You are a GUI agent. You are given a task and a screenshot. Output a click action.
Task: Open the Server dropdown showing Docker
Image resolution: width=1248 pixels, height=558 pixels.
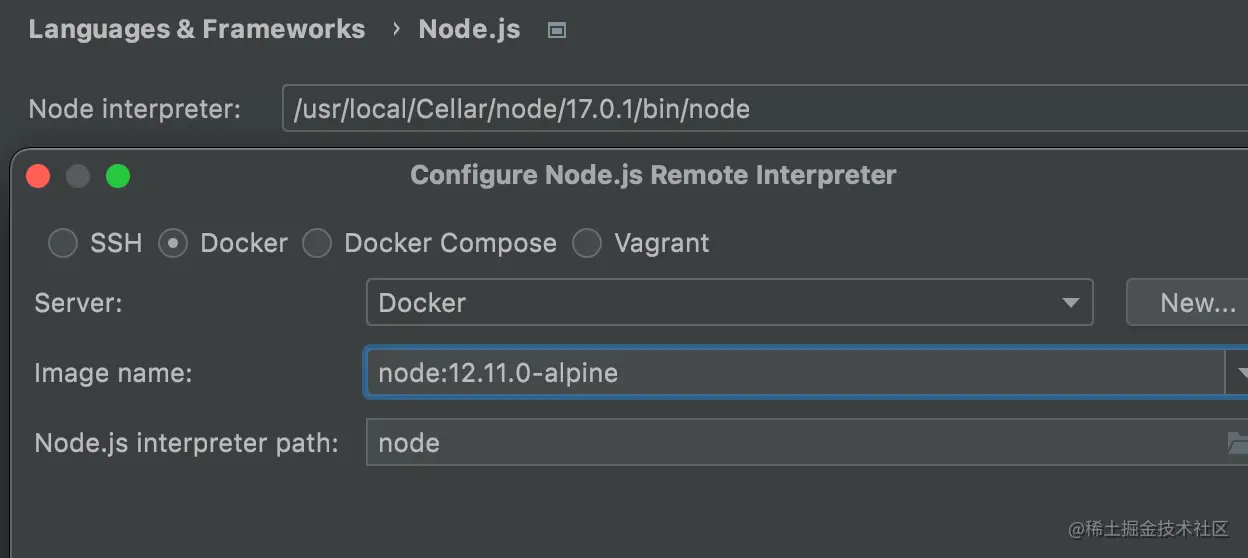tap(730, 303)
